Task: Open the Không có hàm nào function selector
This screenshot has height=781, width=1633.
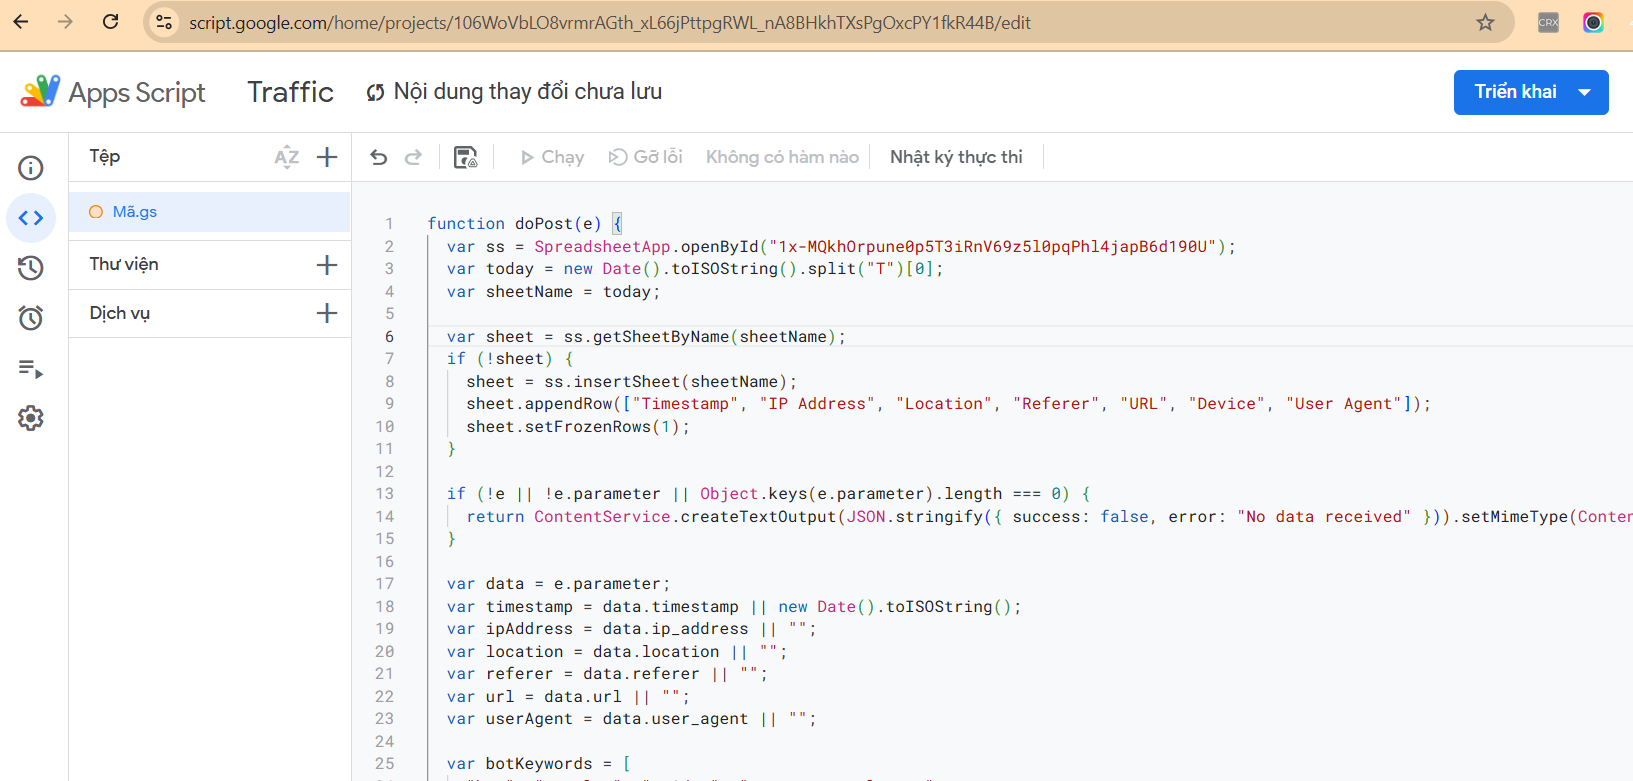Action: [782, 157]
